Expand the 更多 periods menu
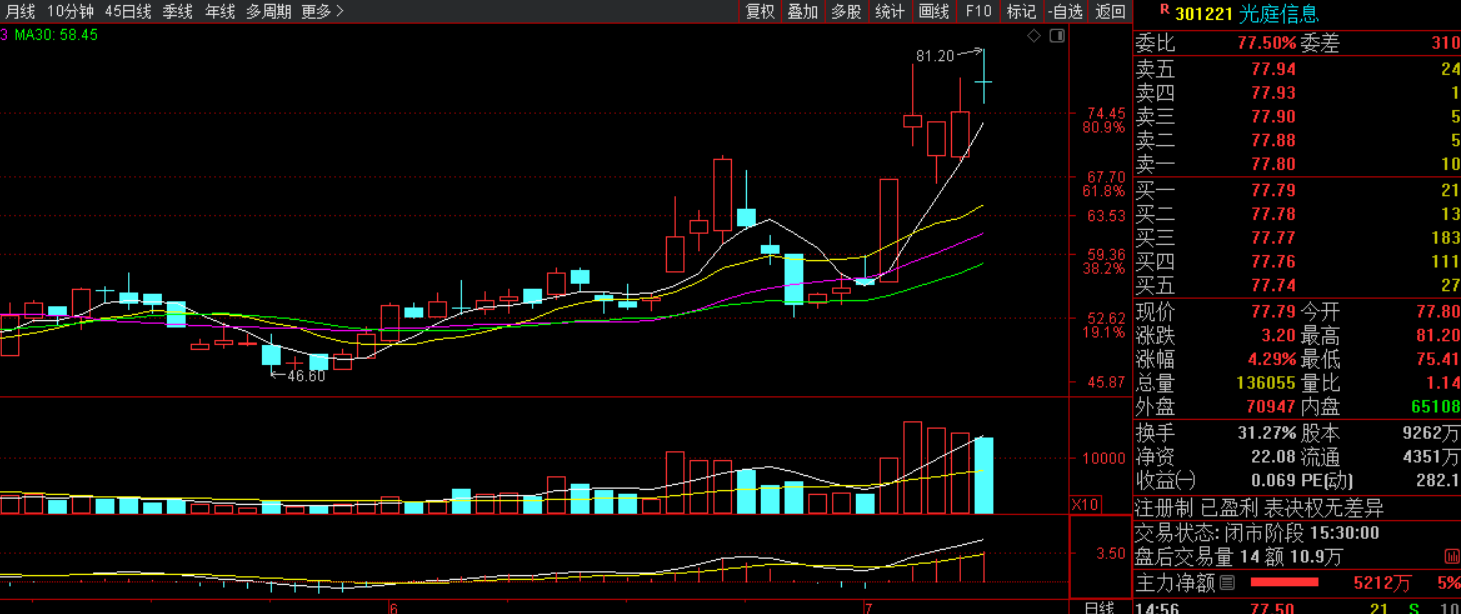Image resolution: width=1461 pixels, height=614 pixels. (322, 12)
